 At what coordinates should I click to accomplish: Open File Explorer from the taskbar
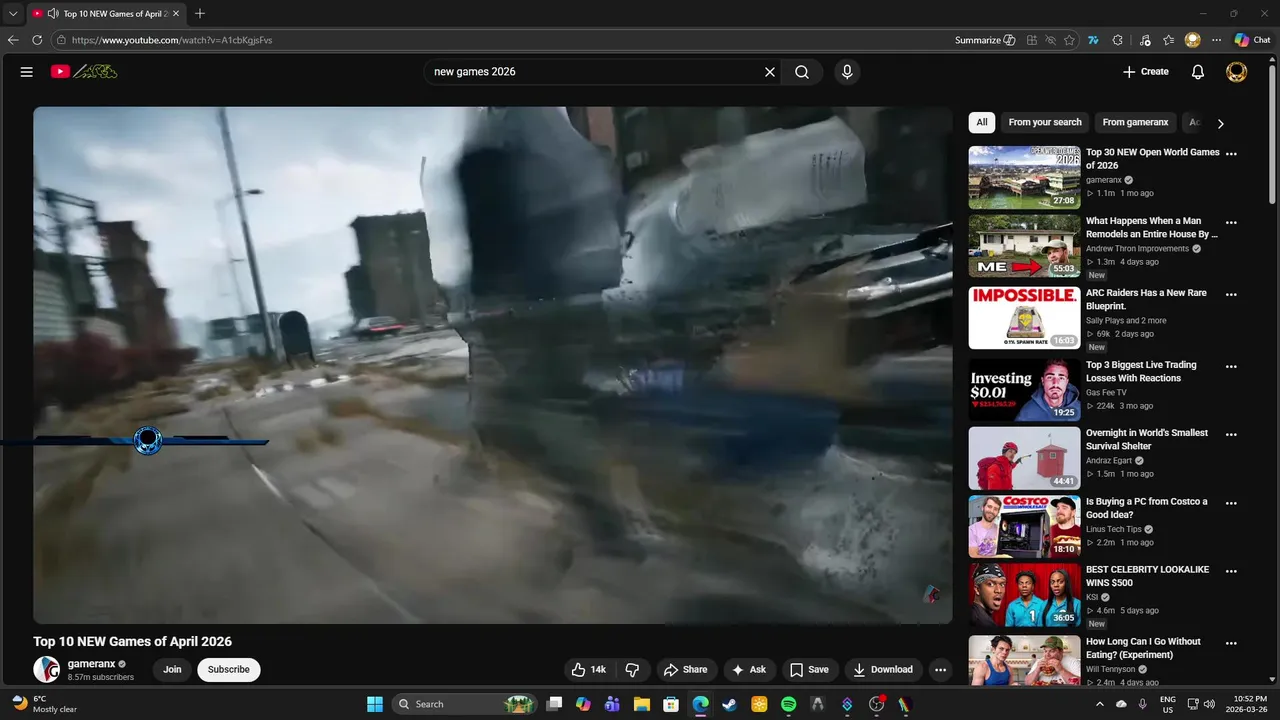tap(642, 704)
